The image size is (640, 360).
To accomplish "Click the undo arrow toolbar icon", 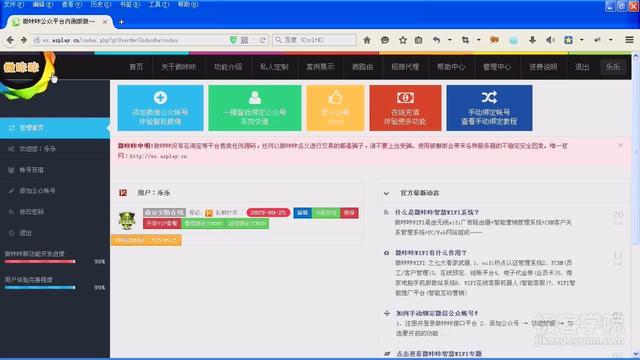I will [x=436, y=40].
